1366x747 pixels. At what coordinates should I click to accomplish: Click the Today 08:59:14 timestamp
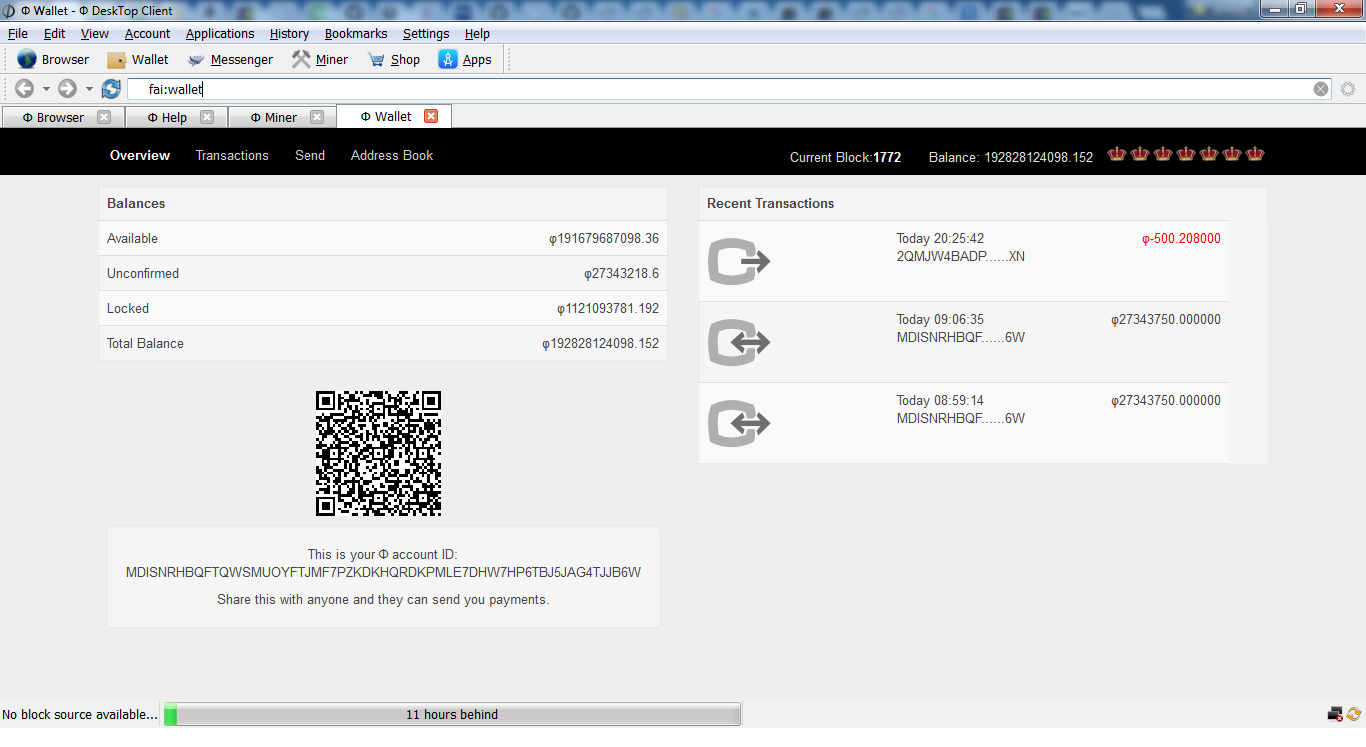coord(940,401)
